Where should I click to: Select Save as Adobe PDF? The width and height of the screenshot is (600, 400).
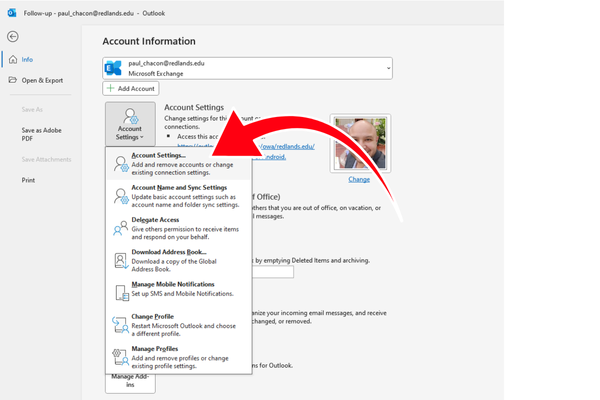(x=43, y=135)
